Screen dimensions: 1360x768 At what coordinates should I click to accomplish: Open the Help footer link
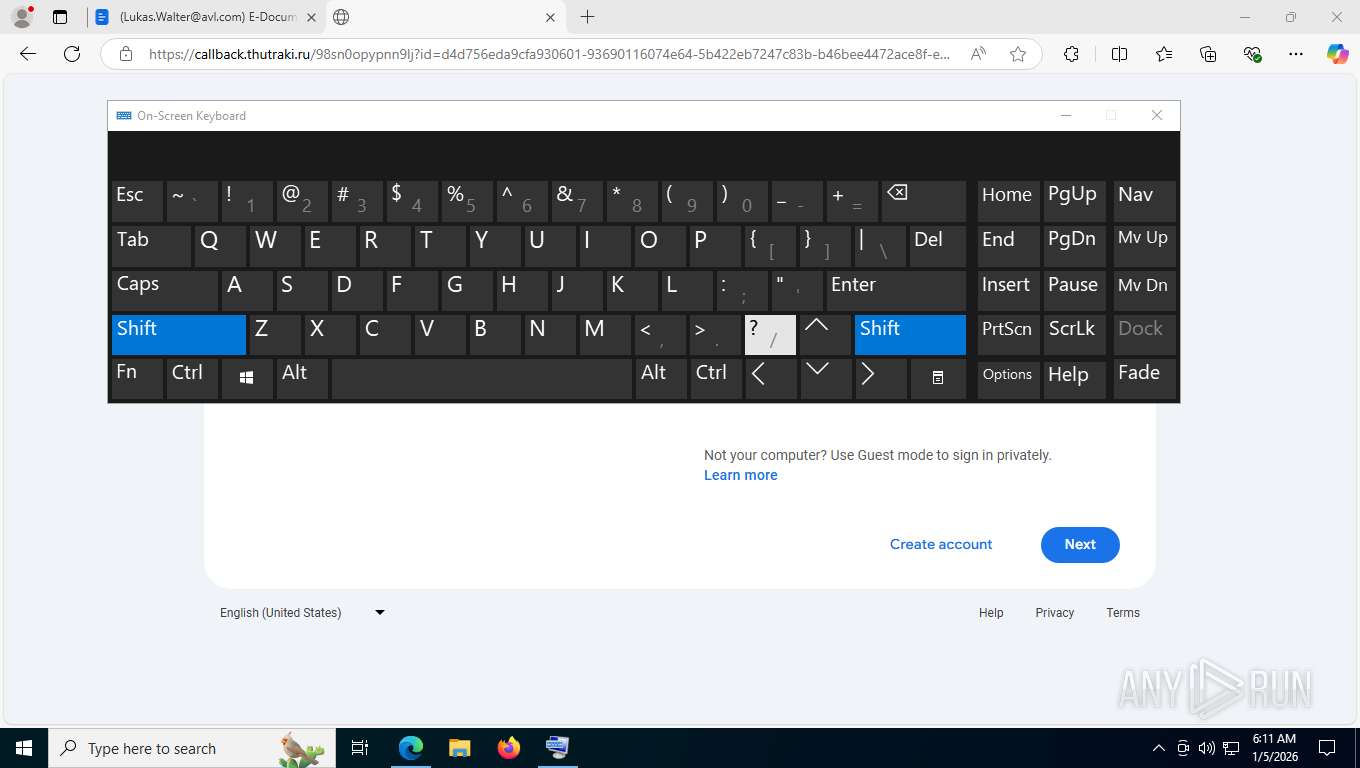pos(991,612)
